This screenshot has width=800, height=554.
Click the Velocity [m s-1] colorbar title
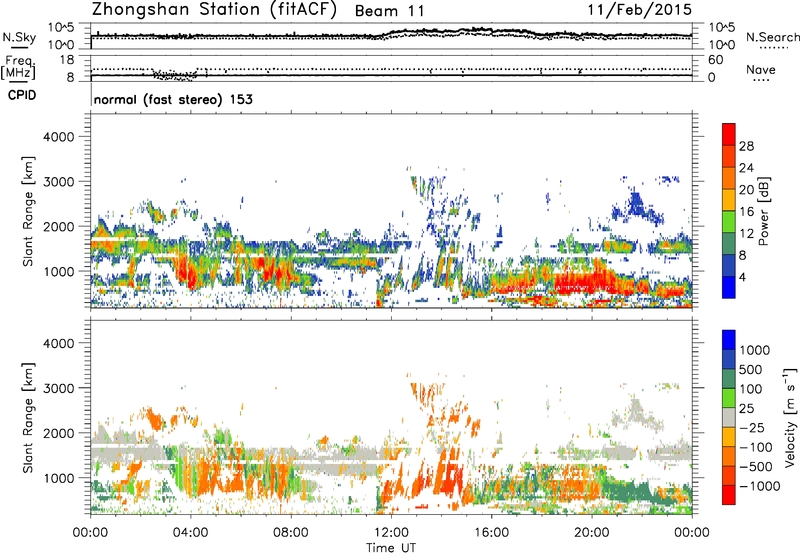tap(790, 417)
